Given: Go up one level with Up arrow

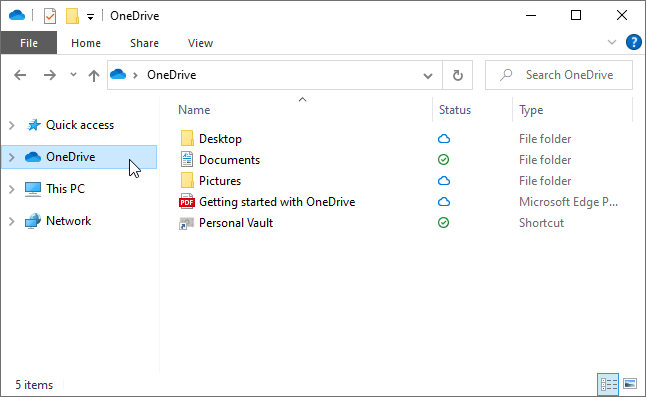Looking at the screenshot, I should pyautogui.click(x=94, y=75).
